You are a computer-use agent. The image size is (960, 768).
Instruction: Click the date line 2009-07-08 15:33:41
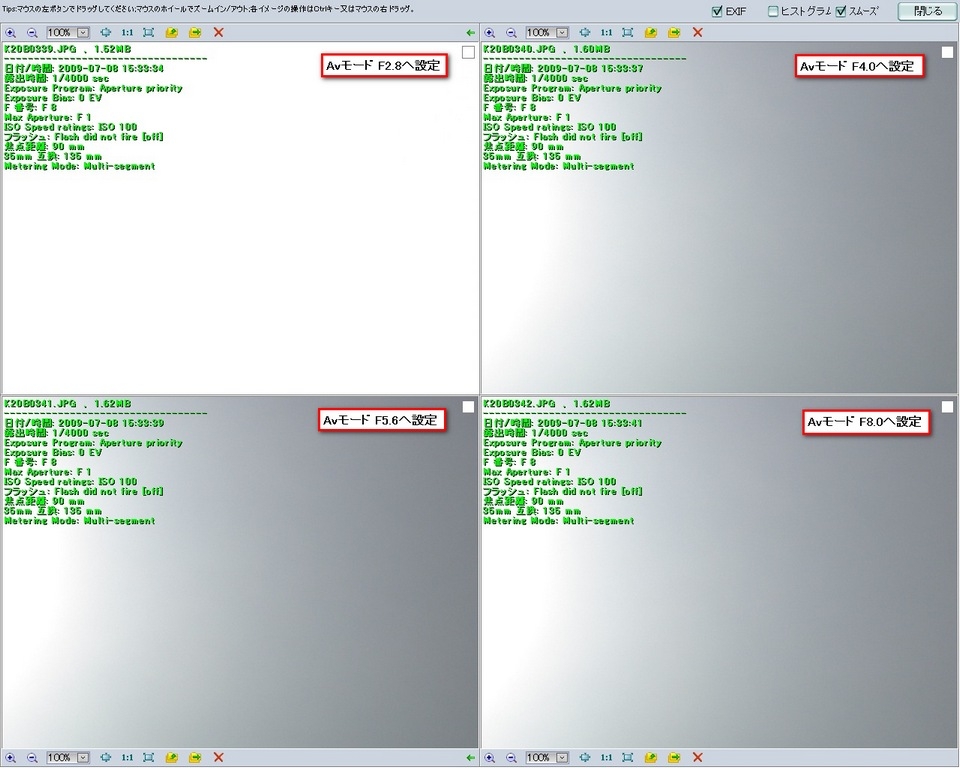563,423
